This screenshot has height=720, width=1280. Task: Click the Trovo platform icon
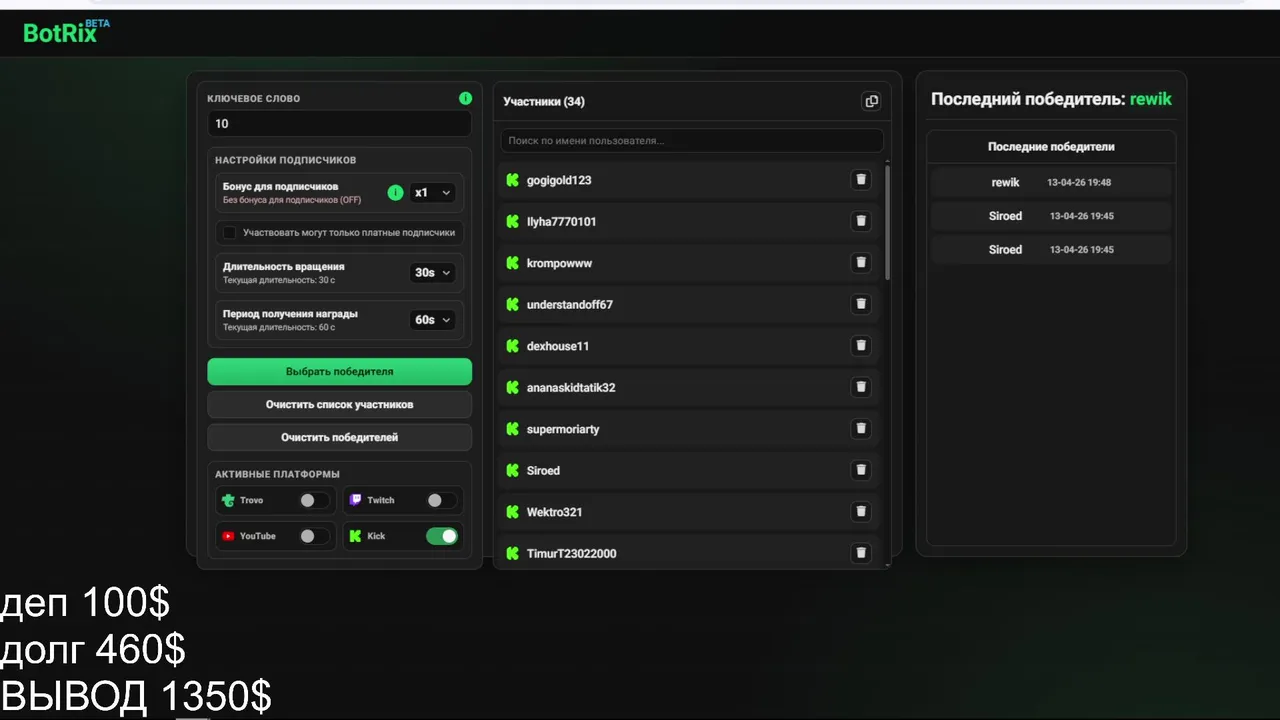click(228, 500)
